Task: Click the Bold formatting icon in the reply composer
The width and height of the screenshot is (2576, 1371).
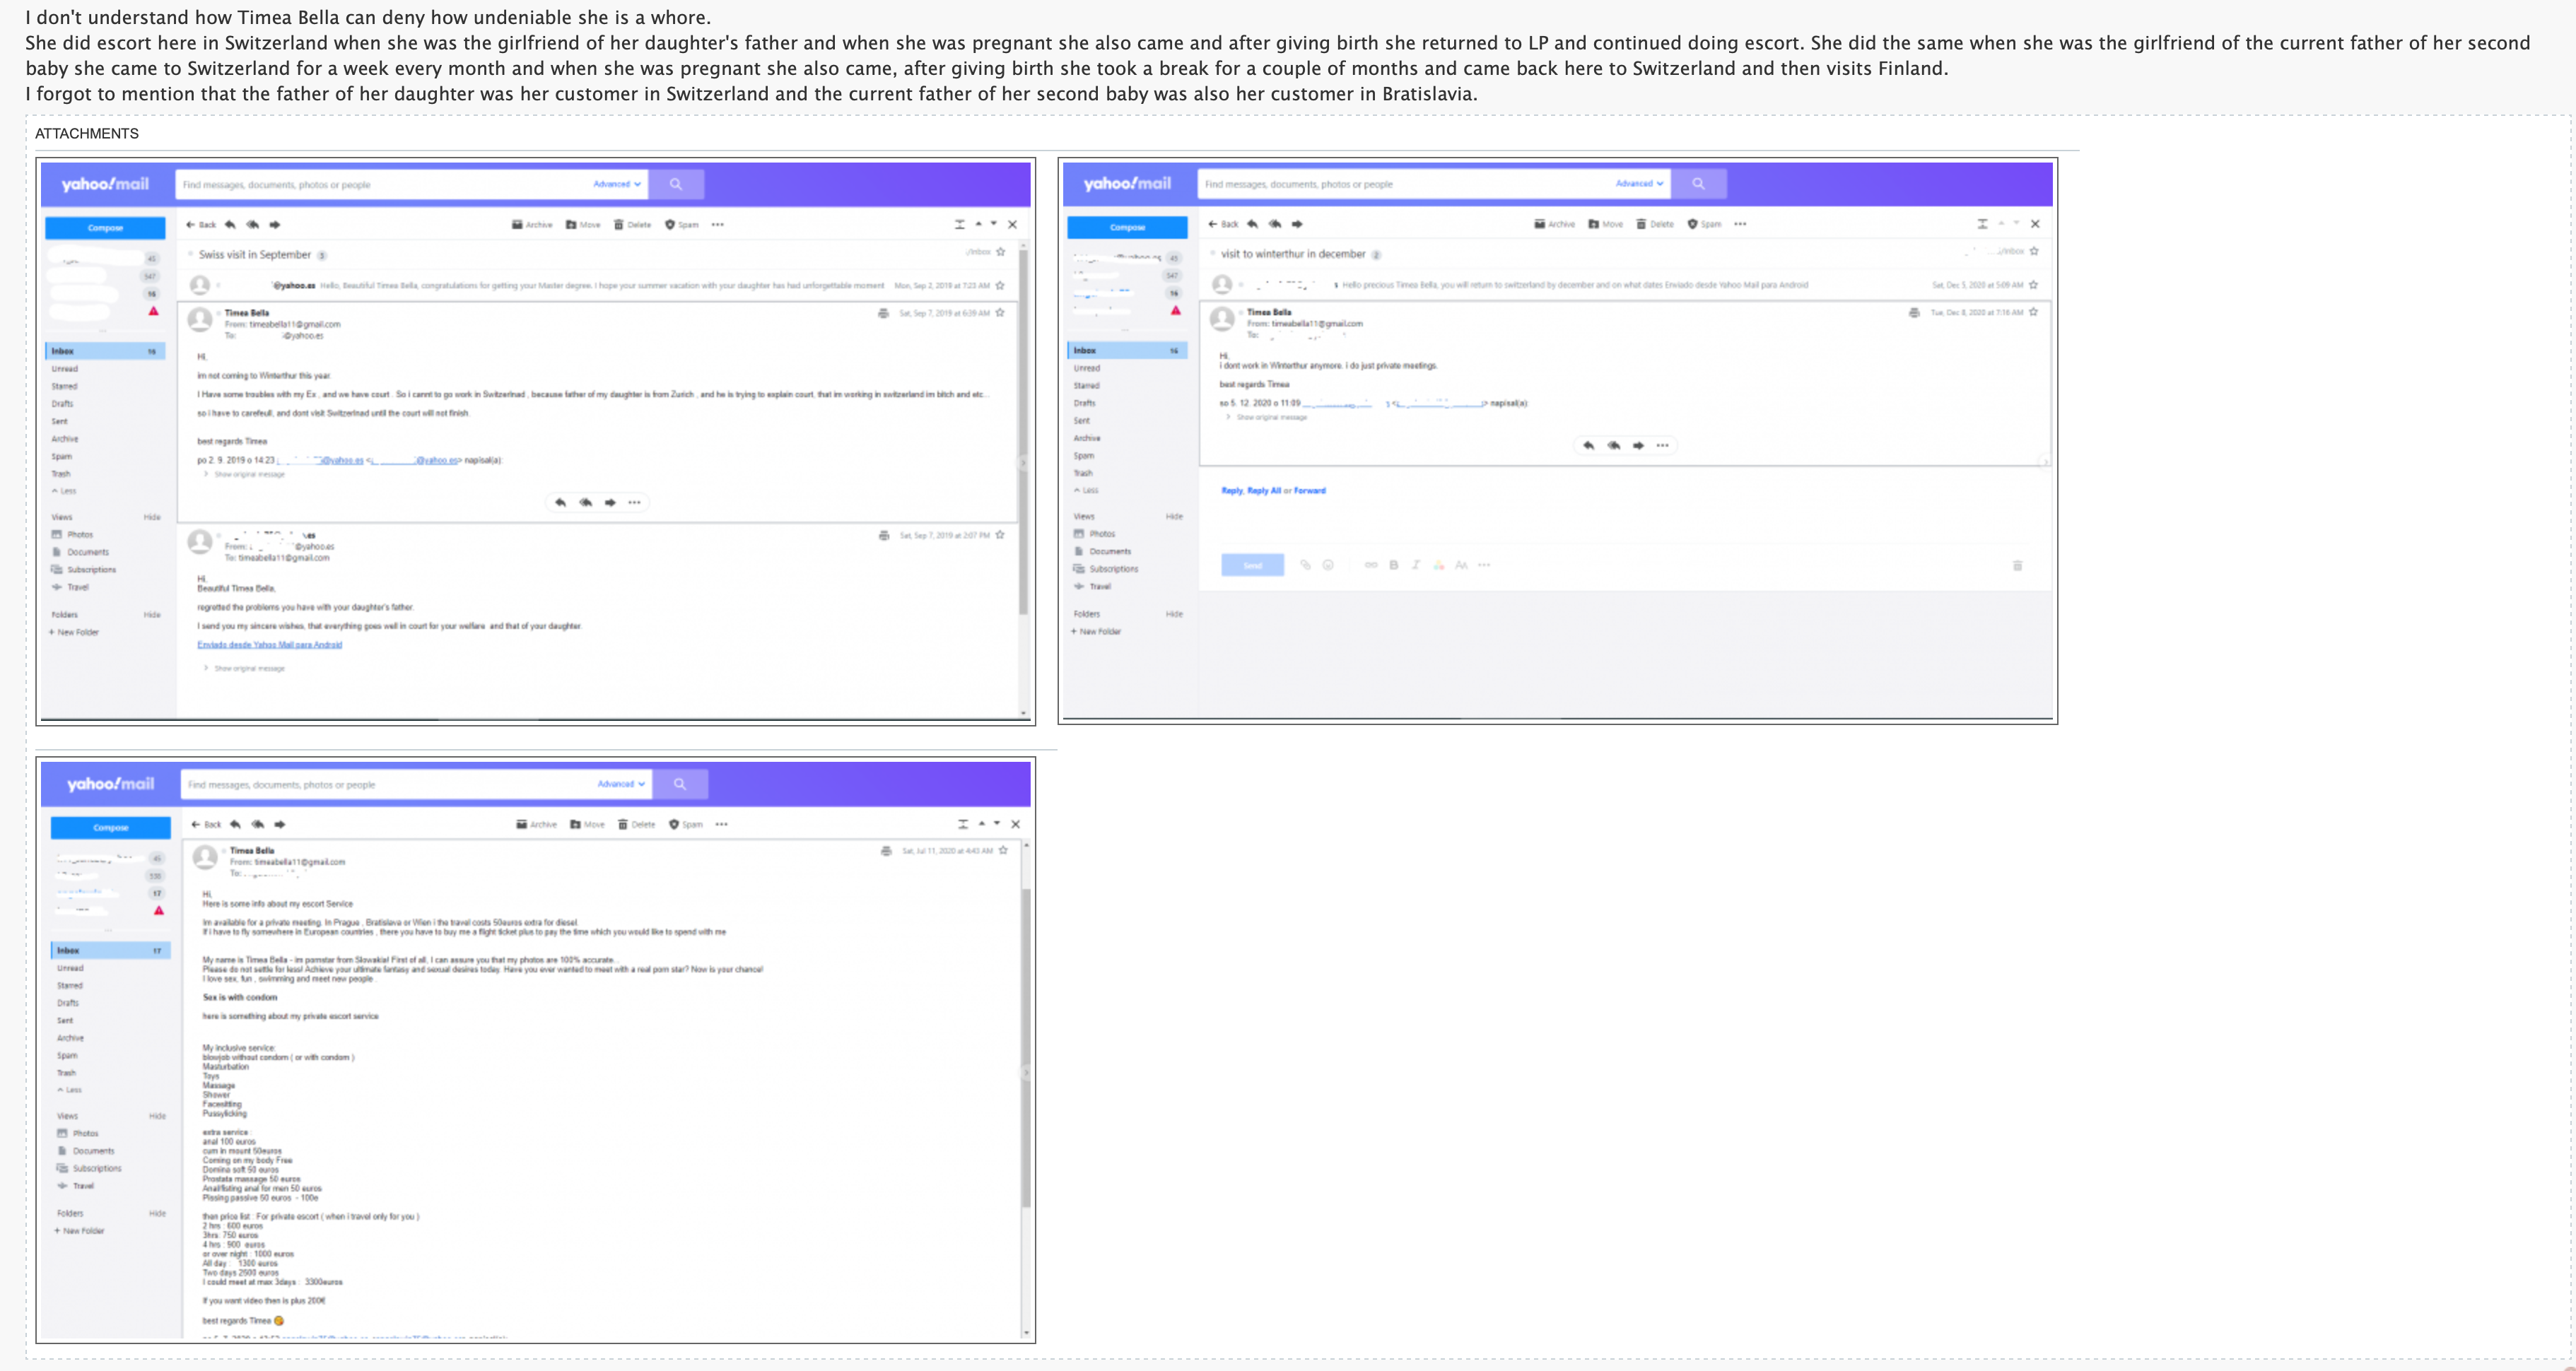Action: coord(1393,565)
